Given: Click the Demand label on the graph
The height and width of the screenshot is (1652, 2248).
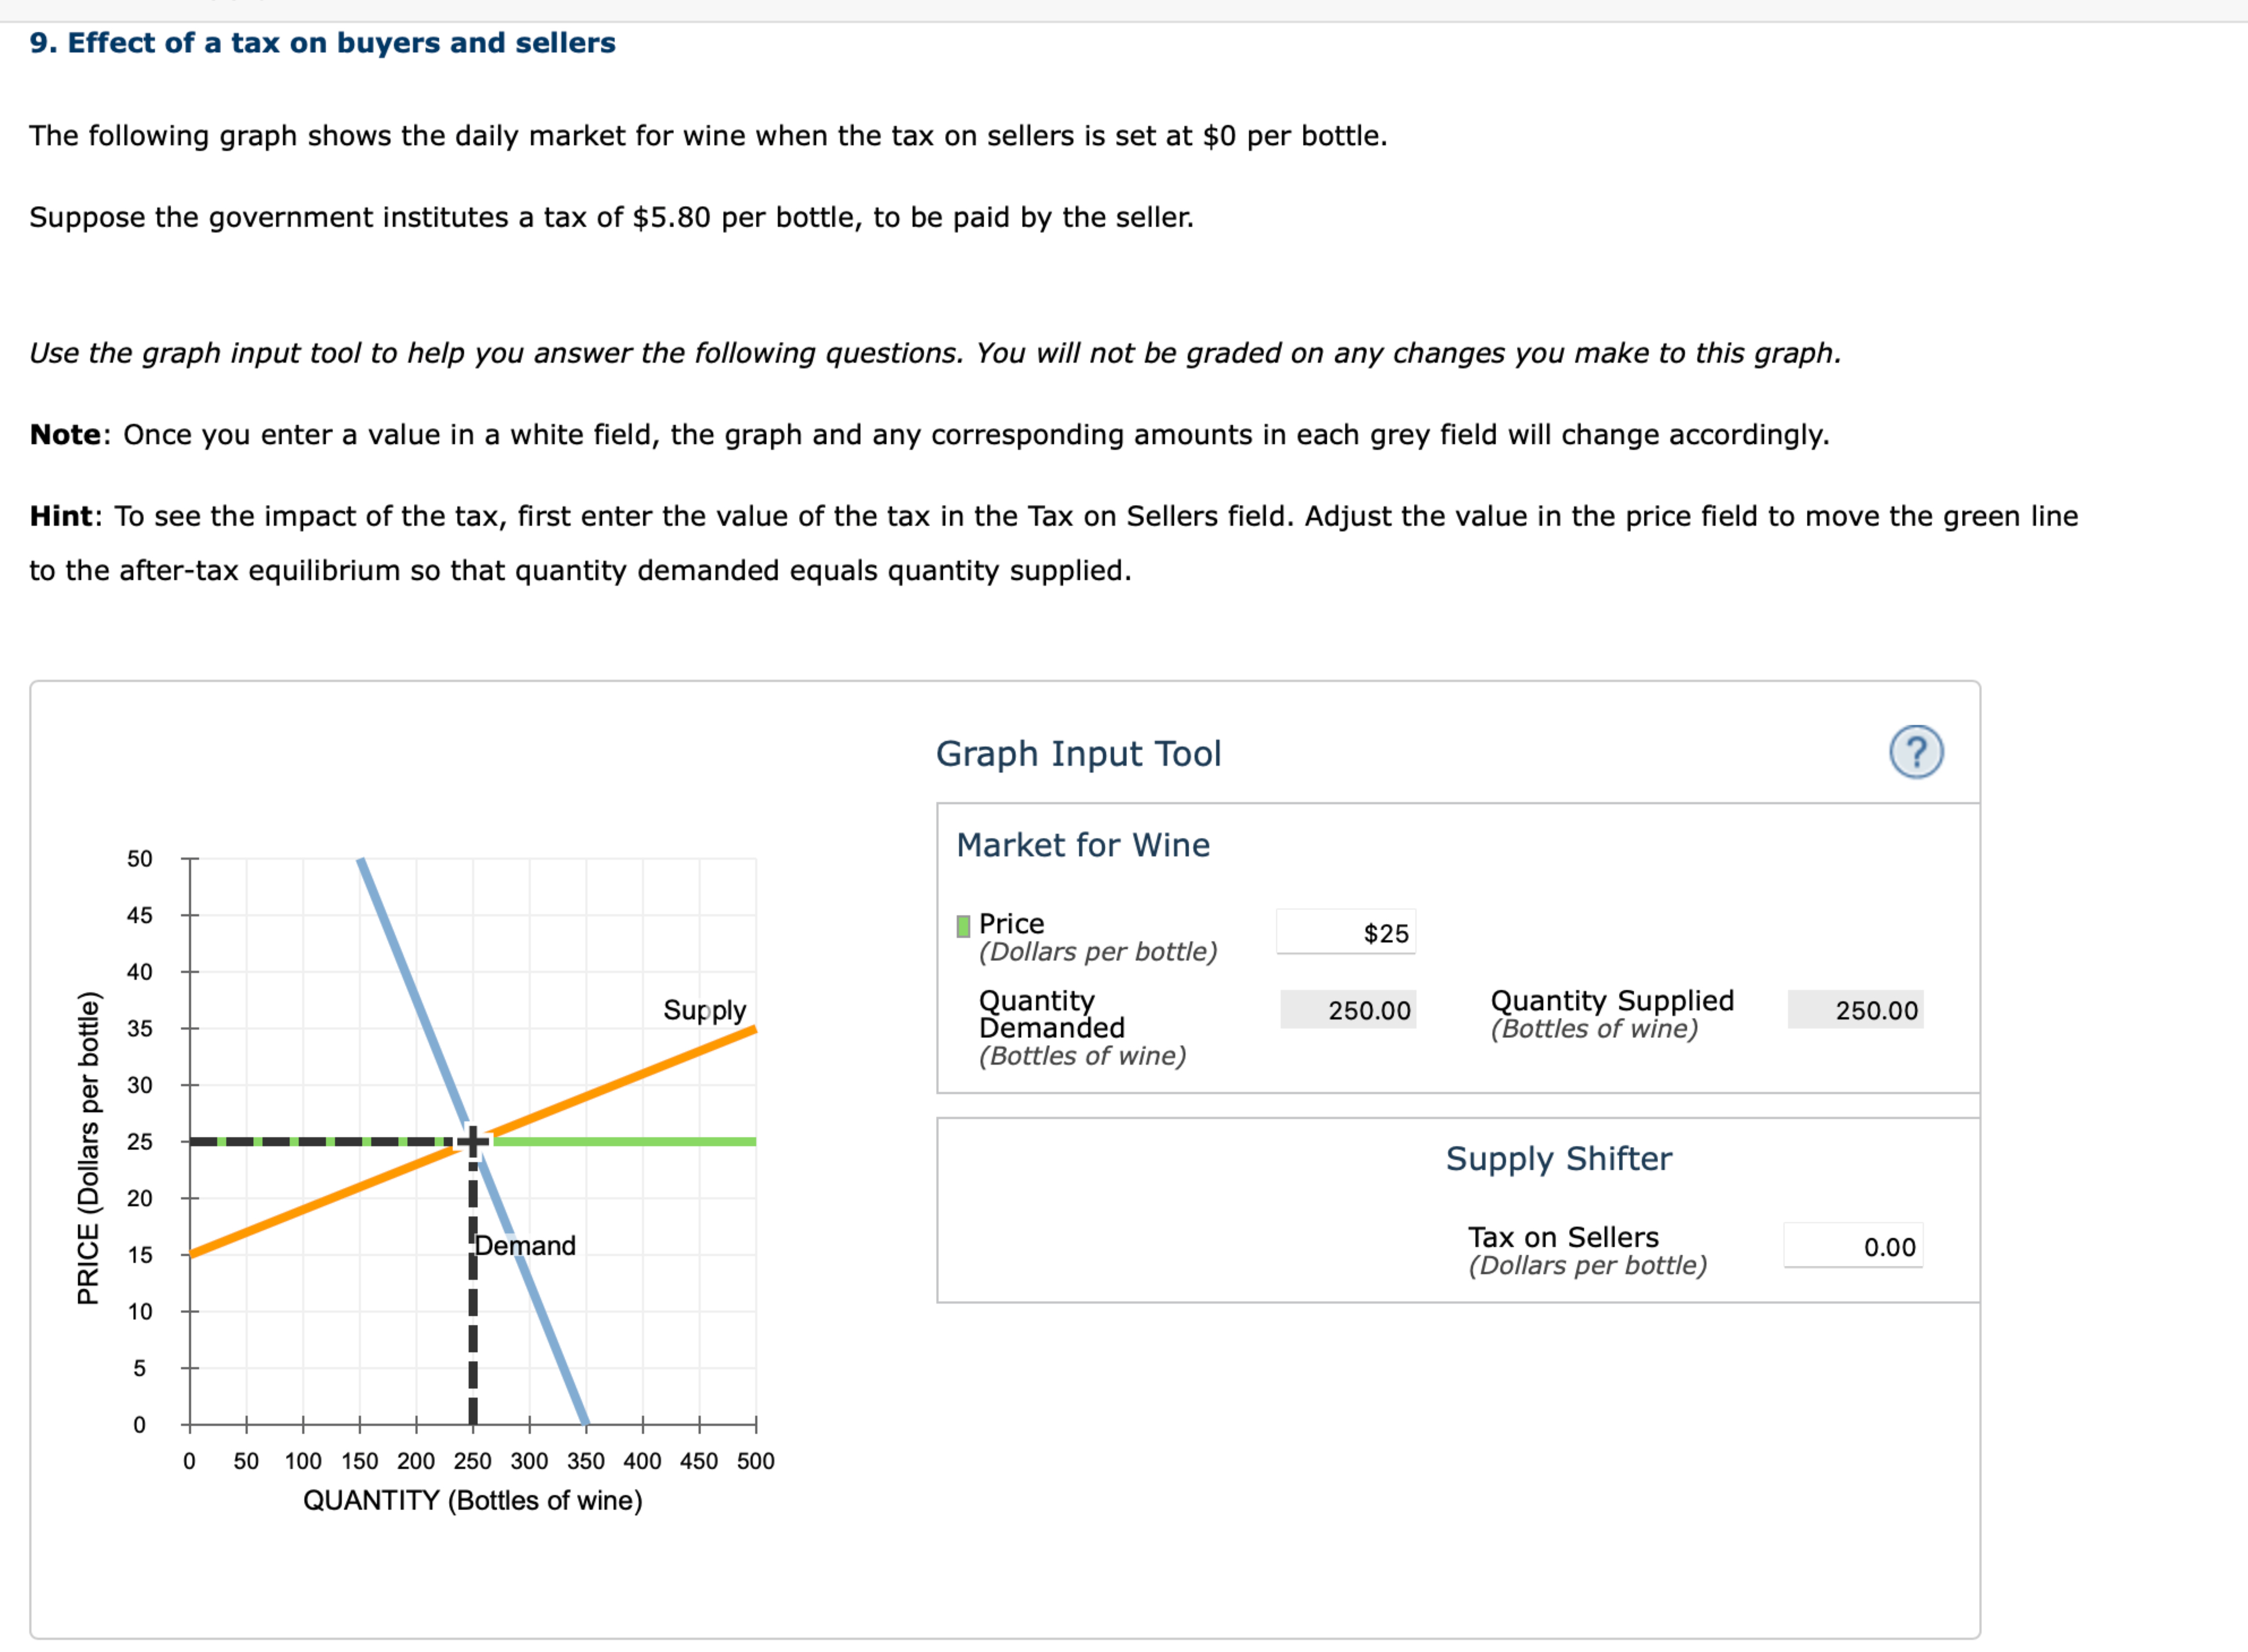Looking at the screenshot, I should coord(524,1246).
